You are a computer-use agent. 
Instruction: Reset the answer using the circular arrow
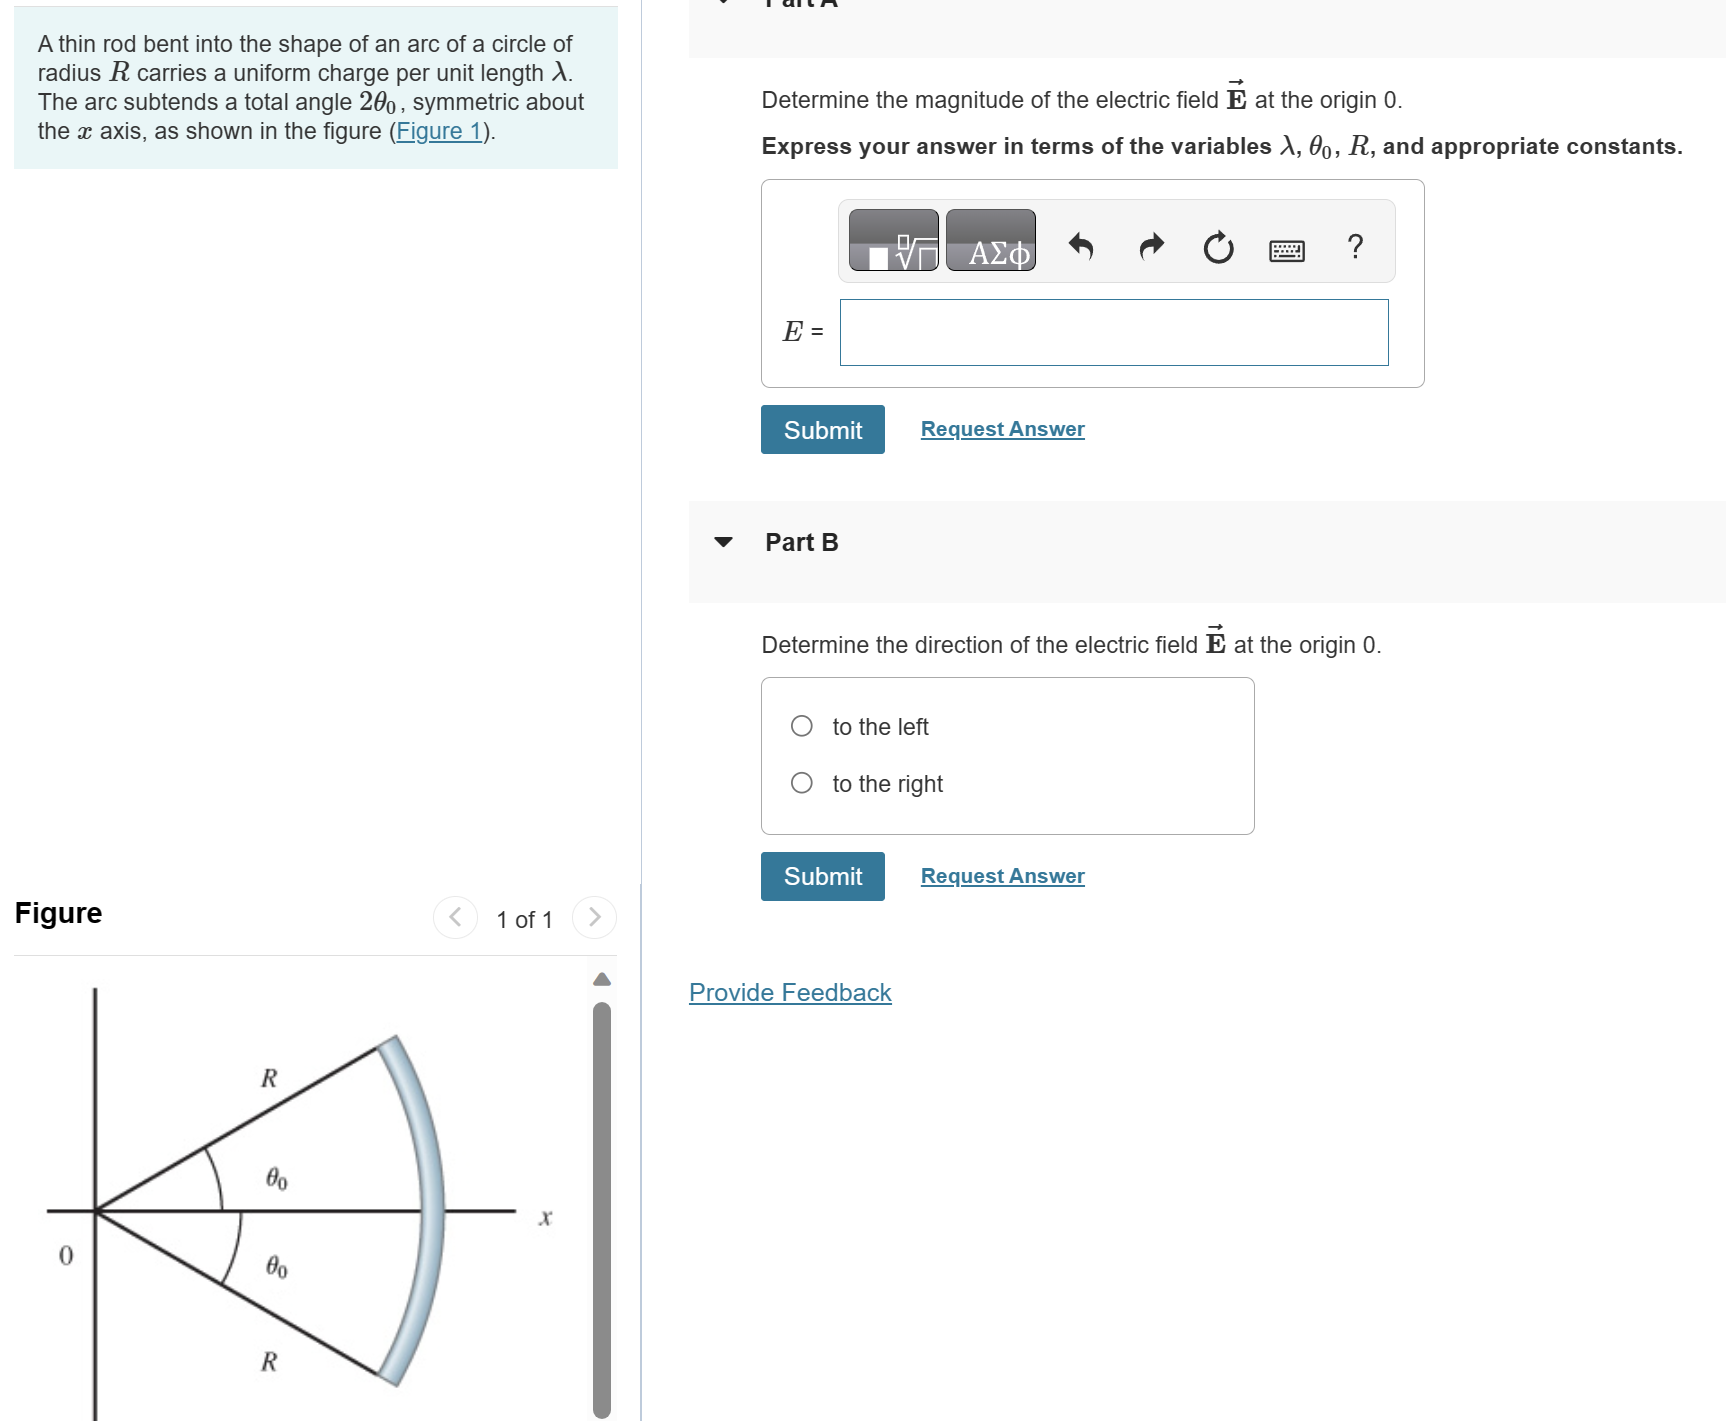point(1218,247)
